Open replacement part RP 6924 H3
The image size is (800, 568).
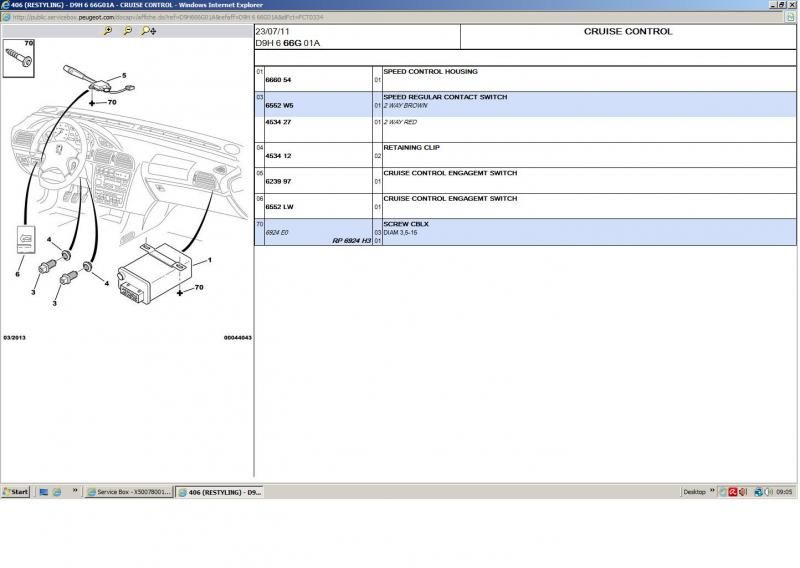pos(352,241)
